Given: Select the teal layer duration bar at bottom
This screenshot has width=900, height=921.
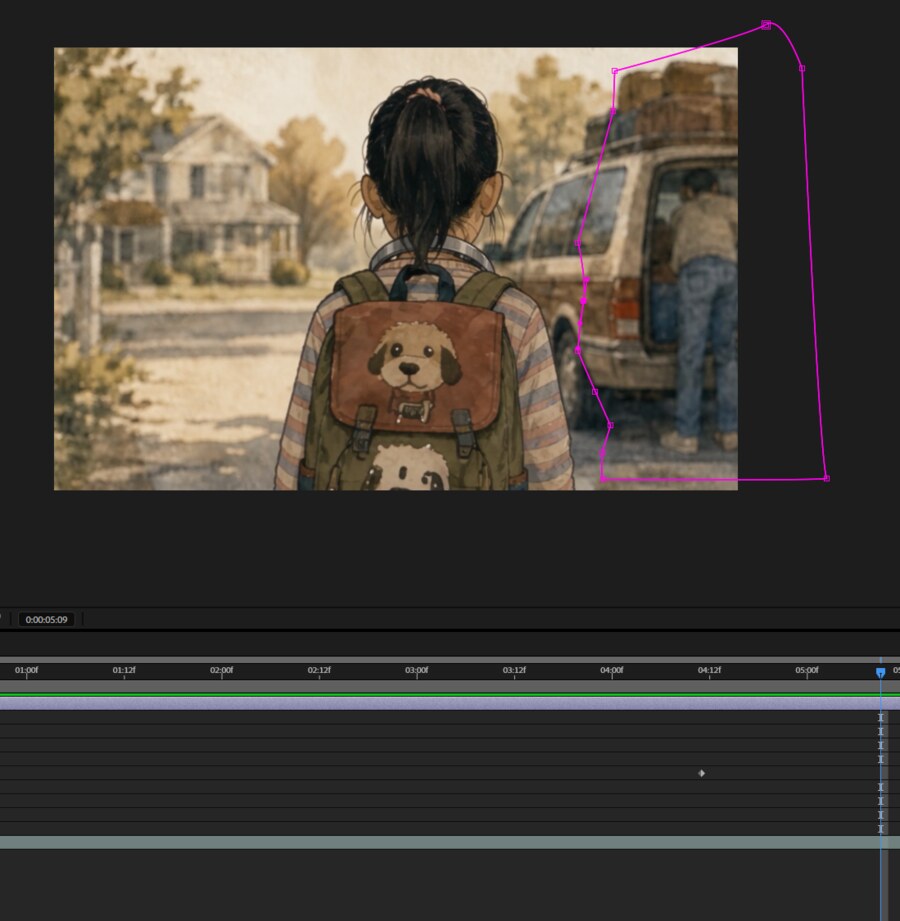Looking at the screenshot, I should coord(450,842).
